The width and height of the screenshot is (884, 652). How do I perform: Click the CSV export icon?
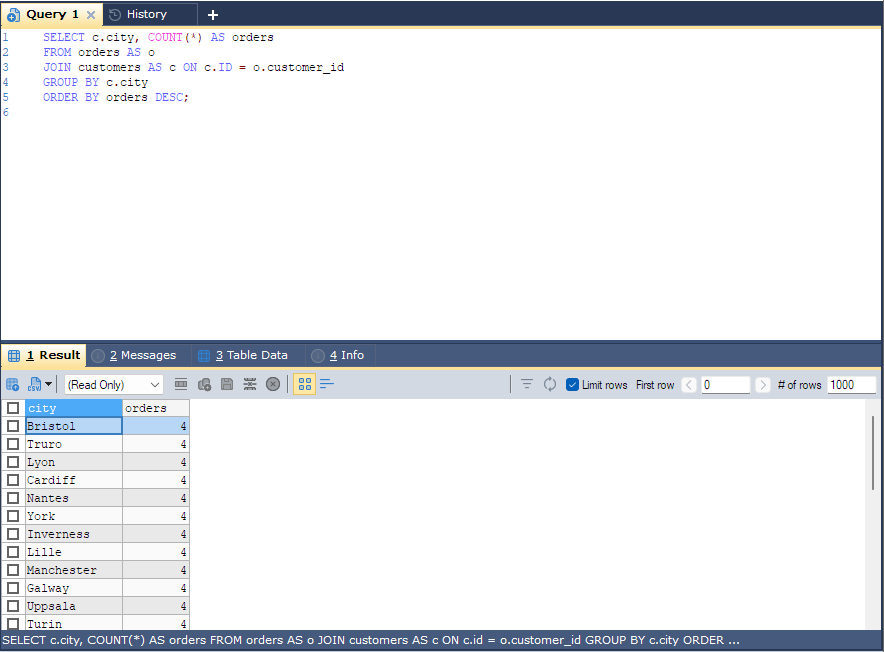point(34,385)
